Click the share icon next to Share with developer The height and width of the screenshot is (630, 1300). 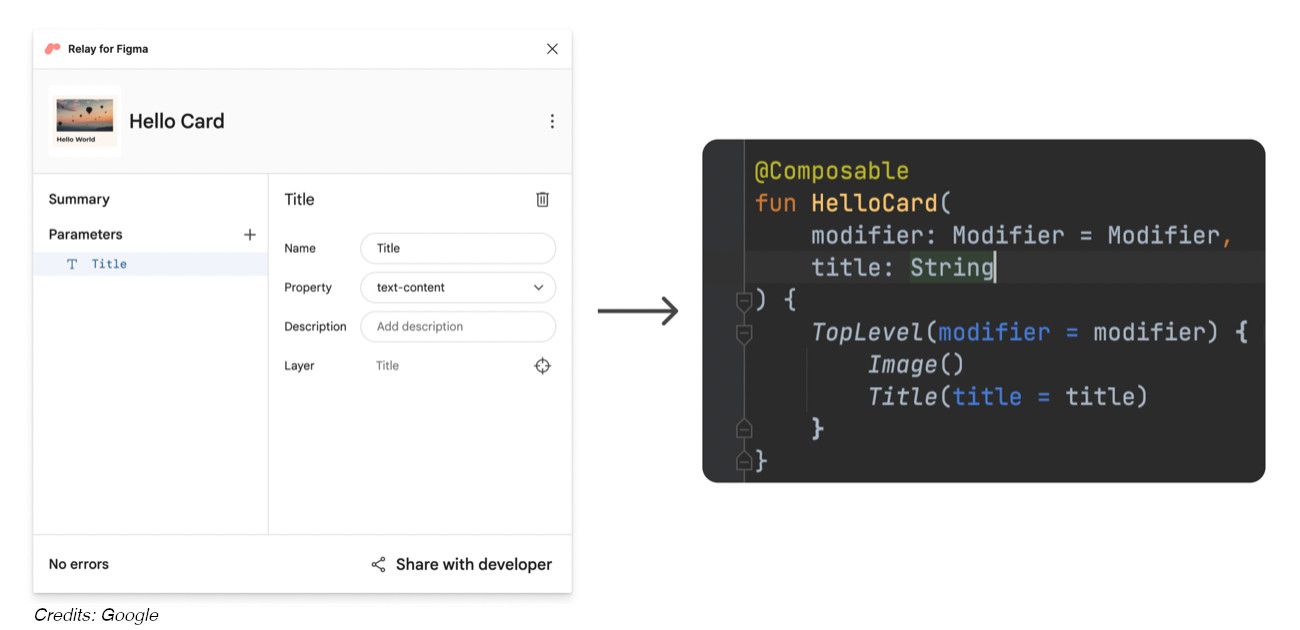tap(378, 564)
